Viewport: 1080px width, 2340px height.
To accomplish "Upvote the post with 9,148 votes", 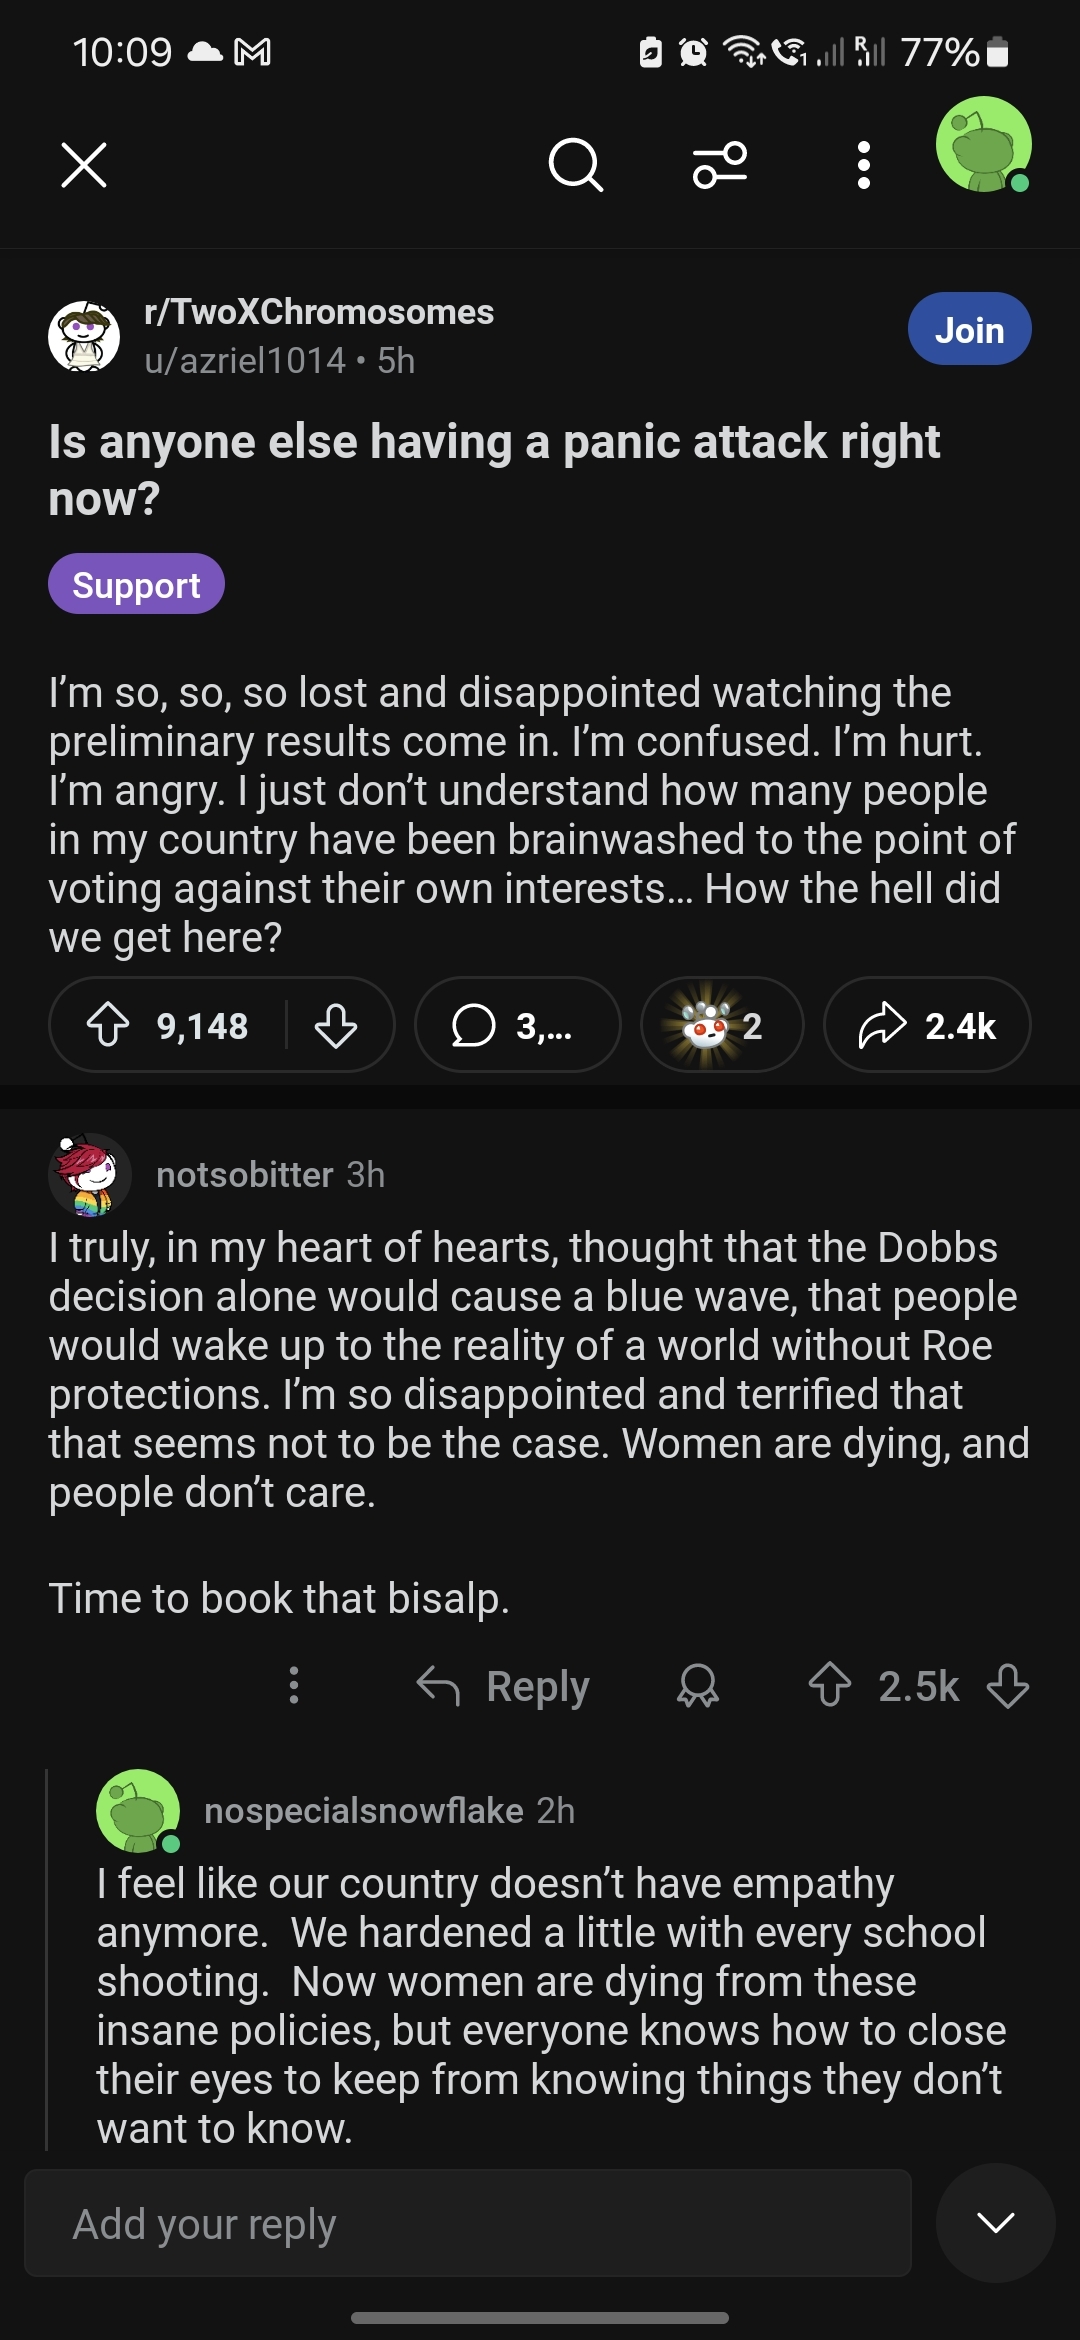I will pyautogui.click(x=108, y=1025).
